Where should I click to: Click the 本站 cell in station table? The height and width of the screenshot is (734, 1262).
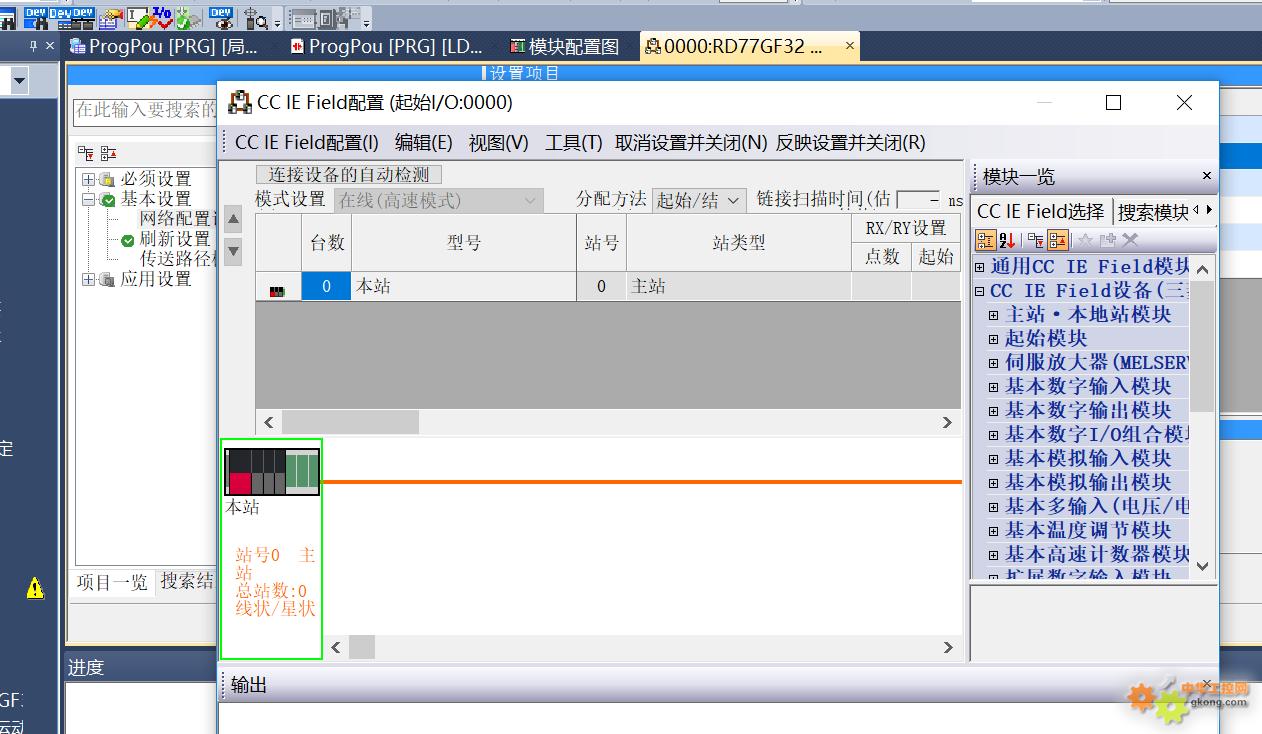click(464, 286)
